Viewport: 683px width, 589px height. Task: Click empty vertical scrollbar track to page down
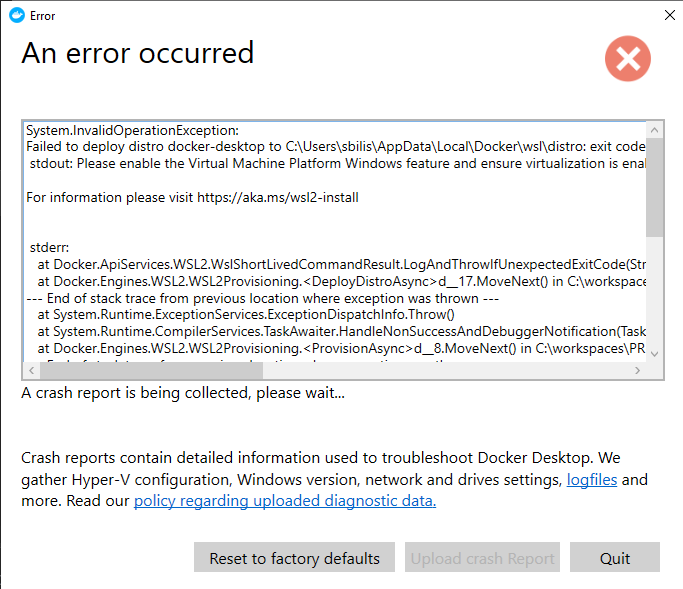click(x=654, y=292)
